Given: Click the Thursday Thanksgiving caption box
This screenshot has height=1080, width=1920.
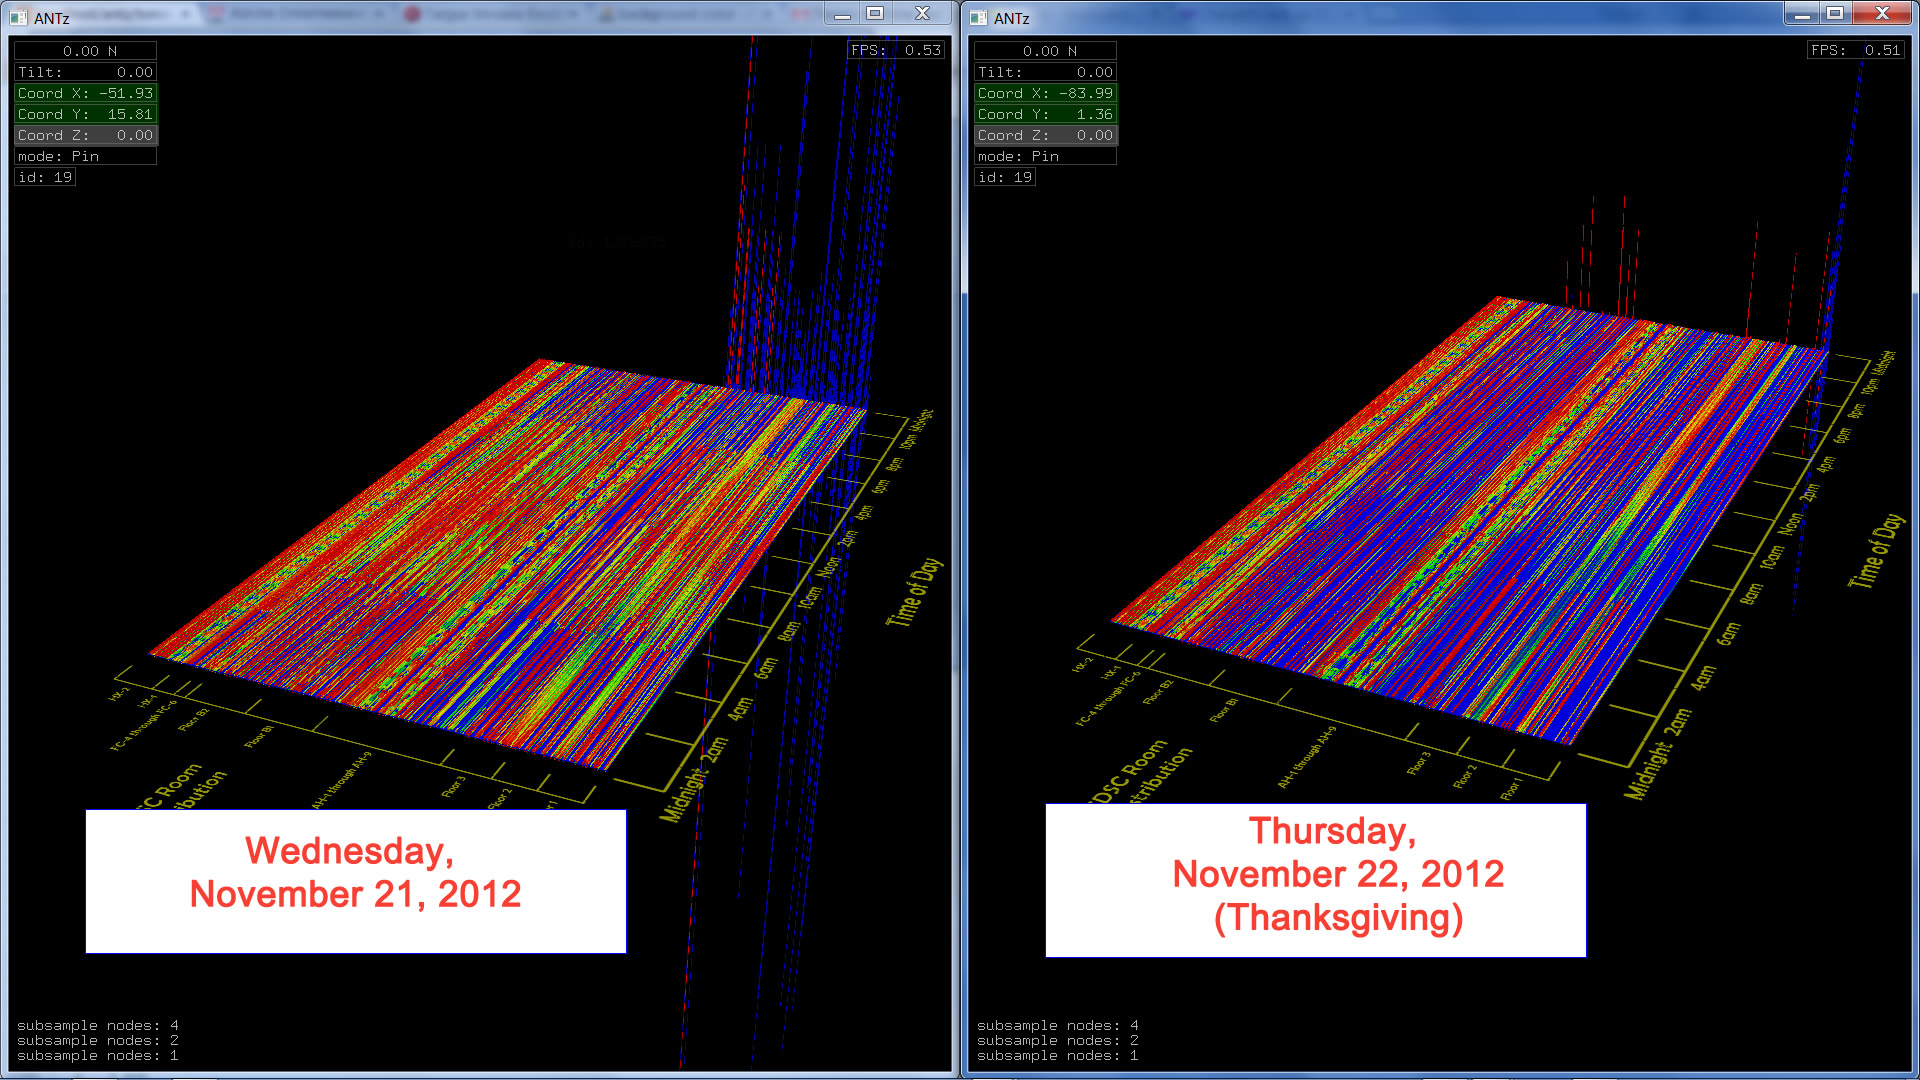Looking at the screenshot, I should tap(1315, 880).
